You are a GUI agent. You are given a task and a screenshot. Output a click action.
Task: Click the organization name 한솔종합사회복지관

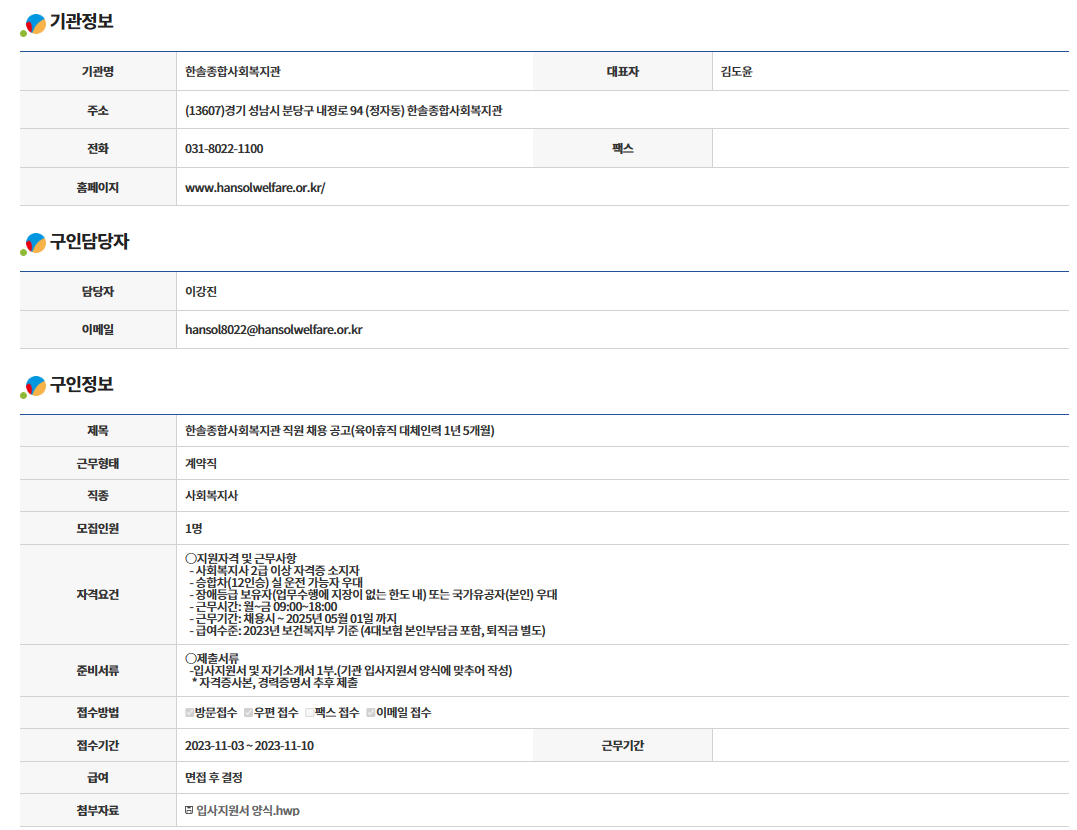[239, 72]
